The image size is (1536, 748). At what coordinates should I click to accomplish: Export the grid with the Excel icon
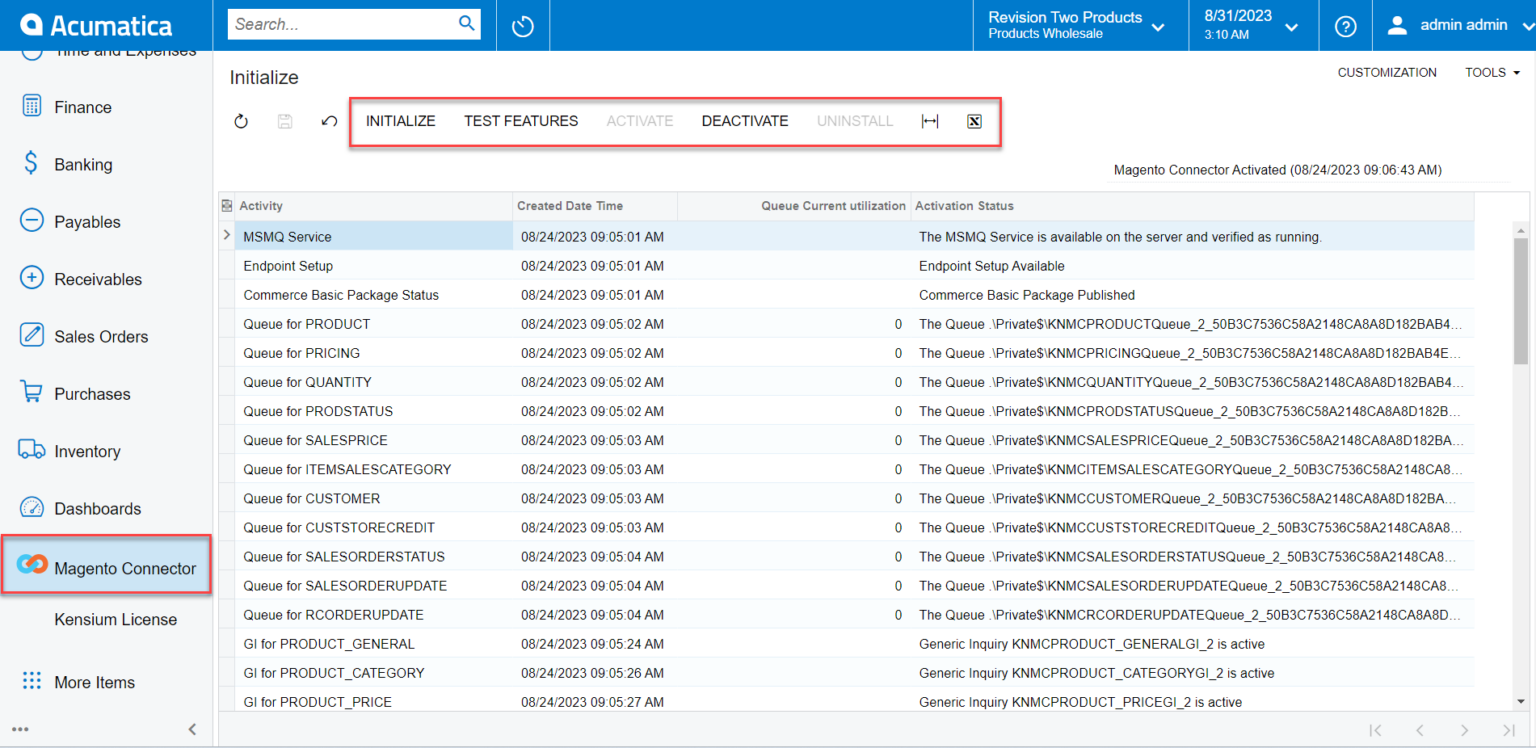pyautogui.click(x=974, y=121)
